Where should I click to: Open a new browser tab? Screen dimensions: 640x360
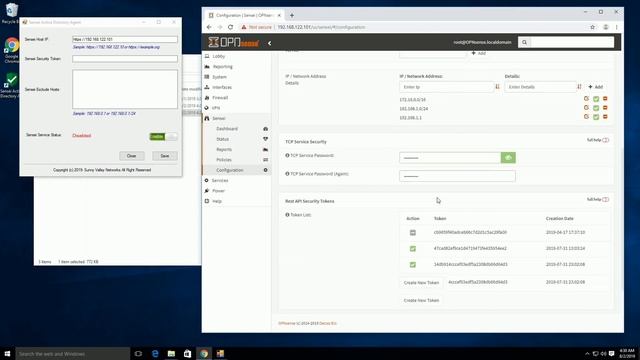pos(292,16)
